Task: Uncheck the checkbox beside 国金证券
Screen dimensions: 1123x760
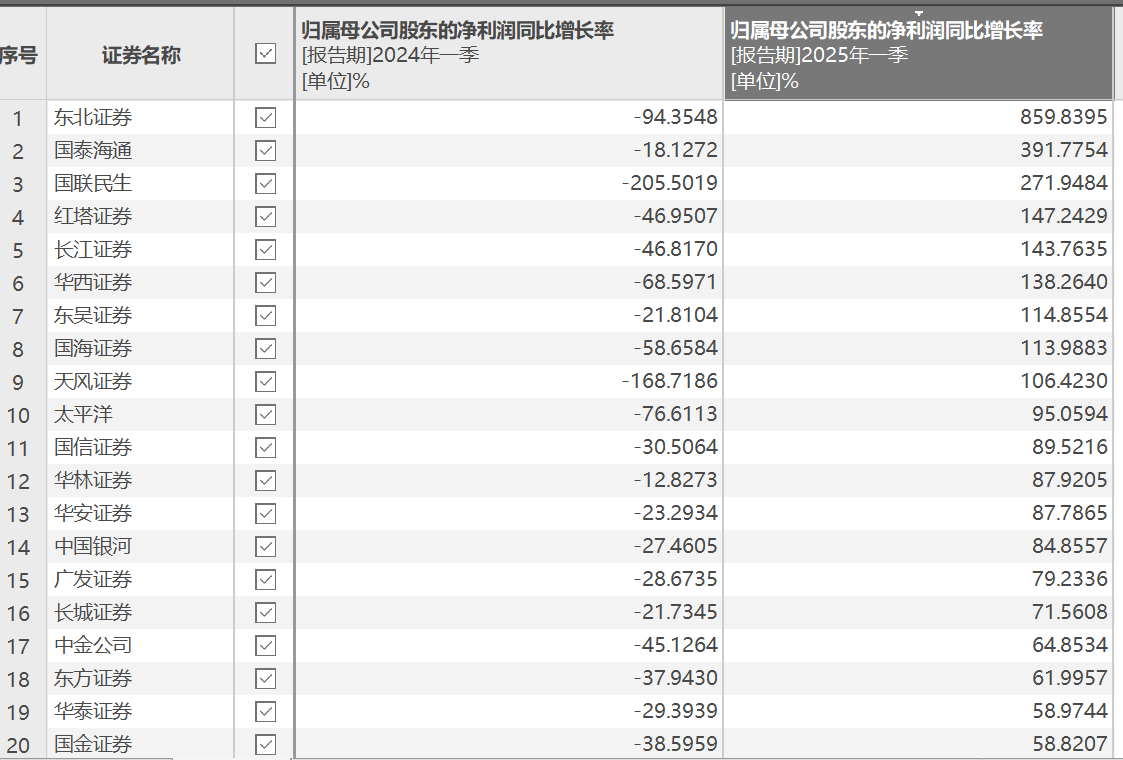Action: [x=264, y=744]
